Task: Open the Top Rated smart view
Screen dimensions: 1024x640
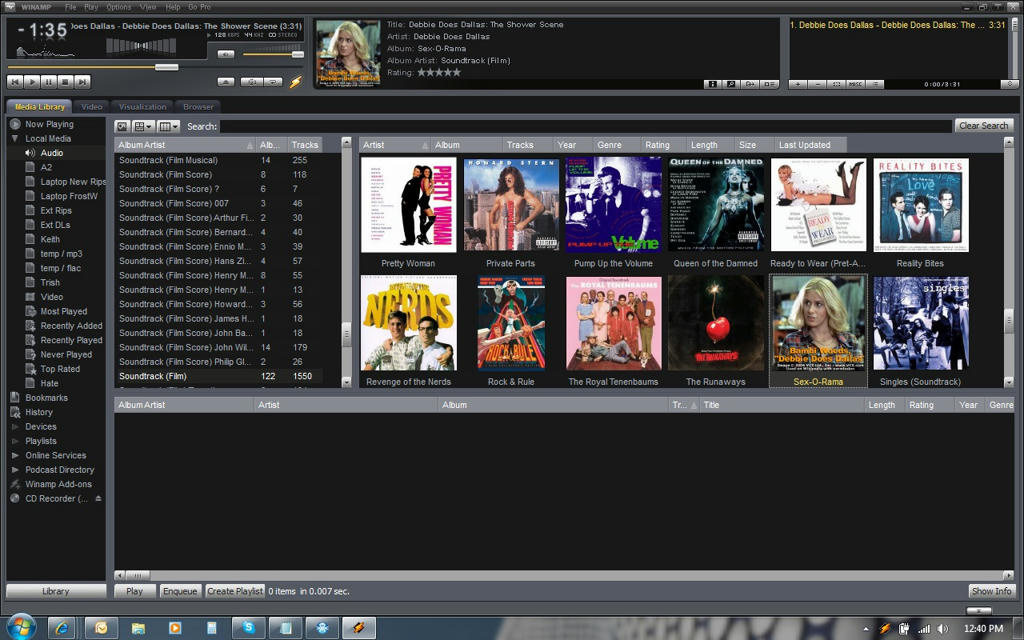Action: click(60, 369)
